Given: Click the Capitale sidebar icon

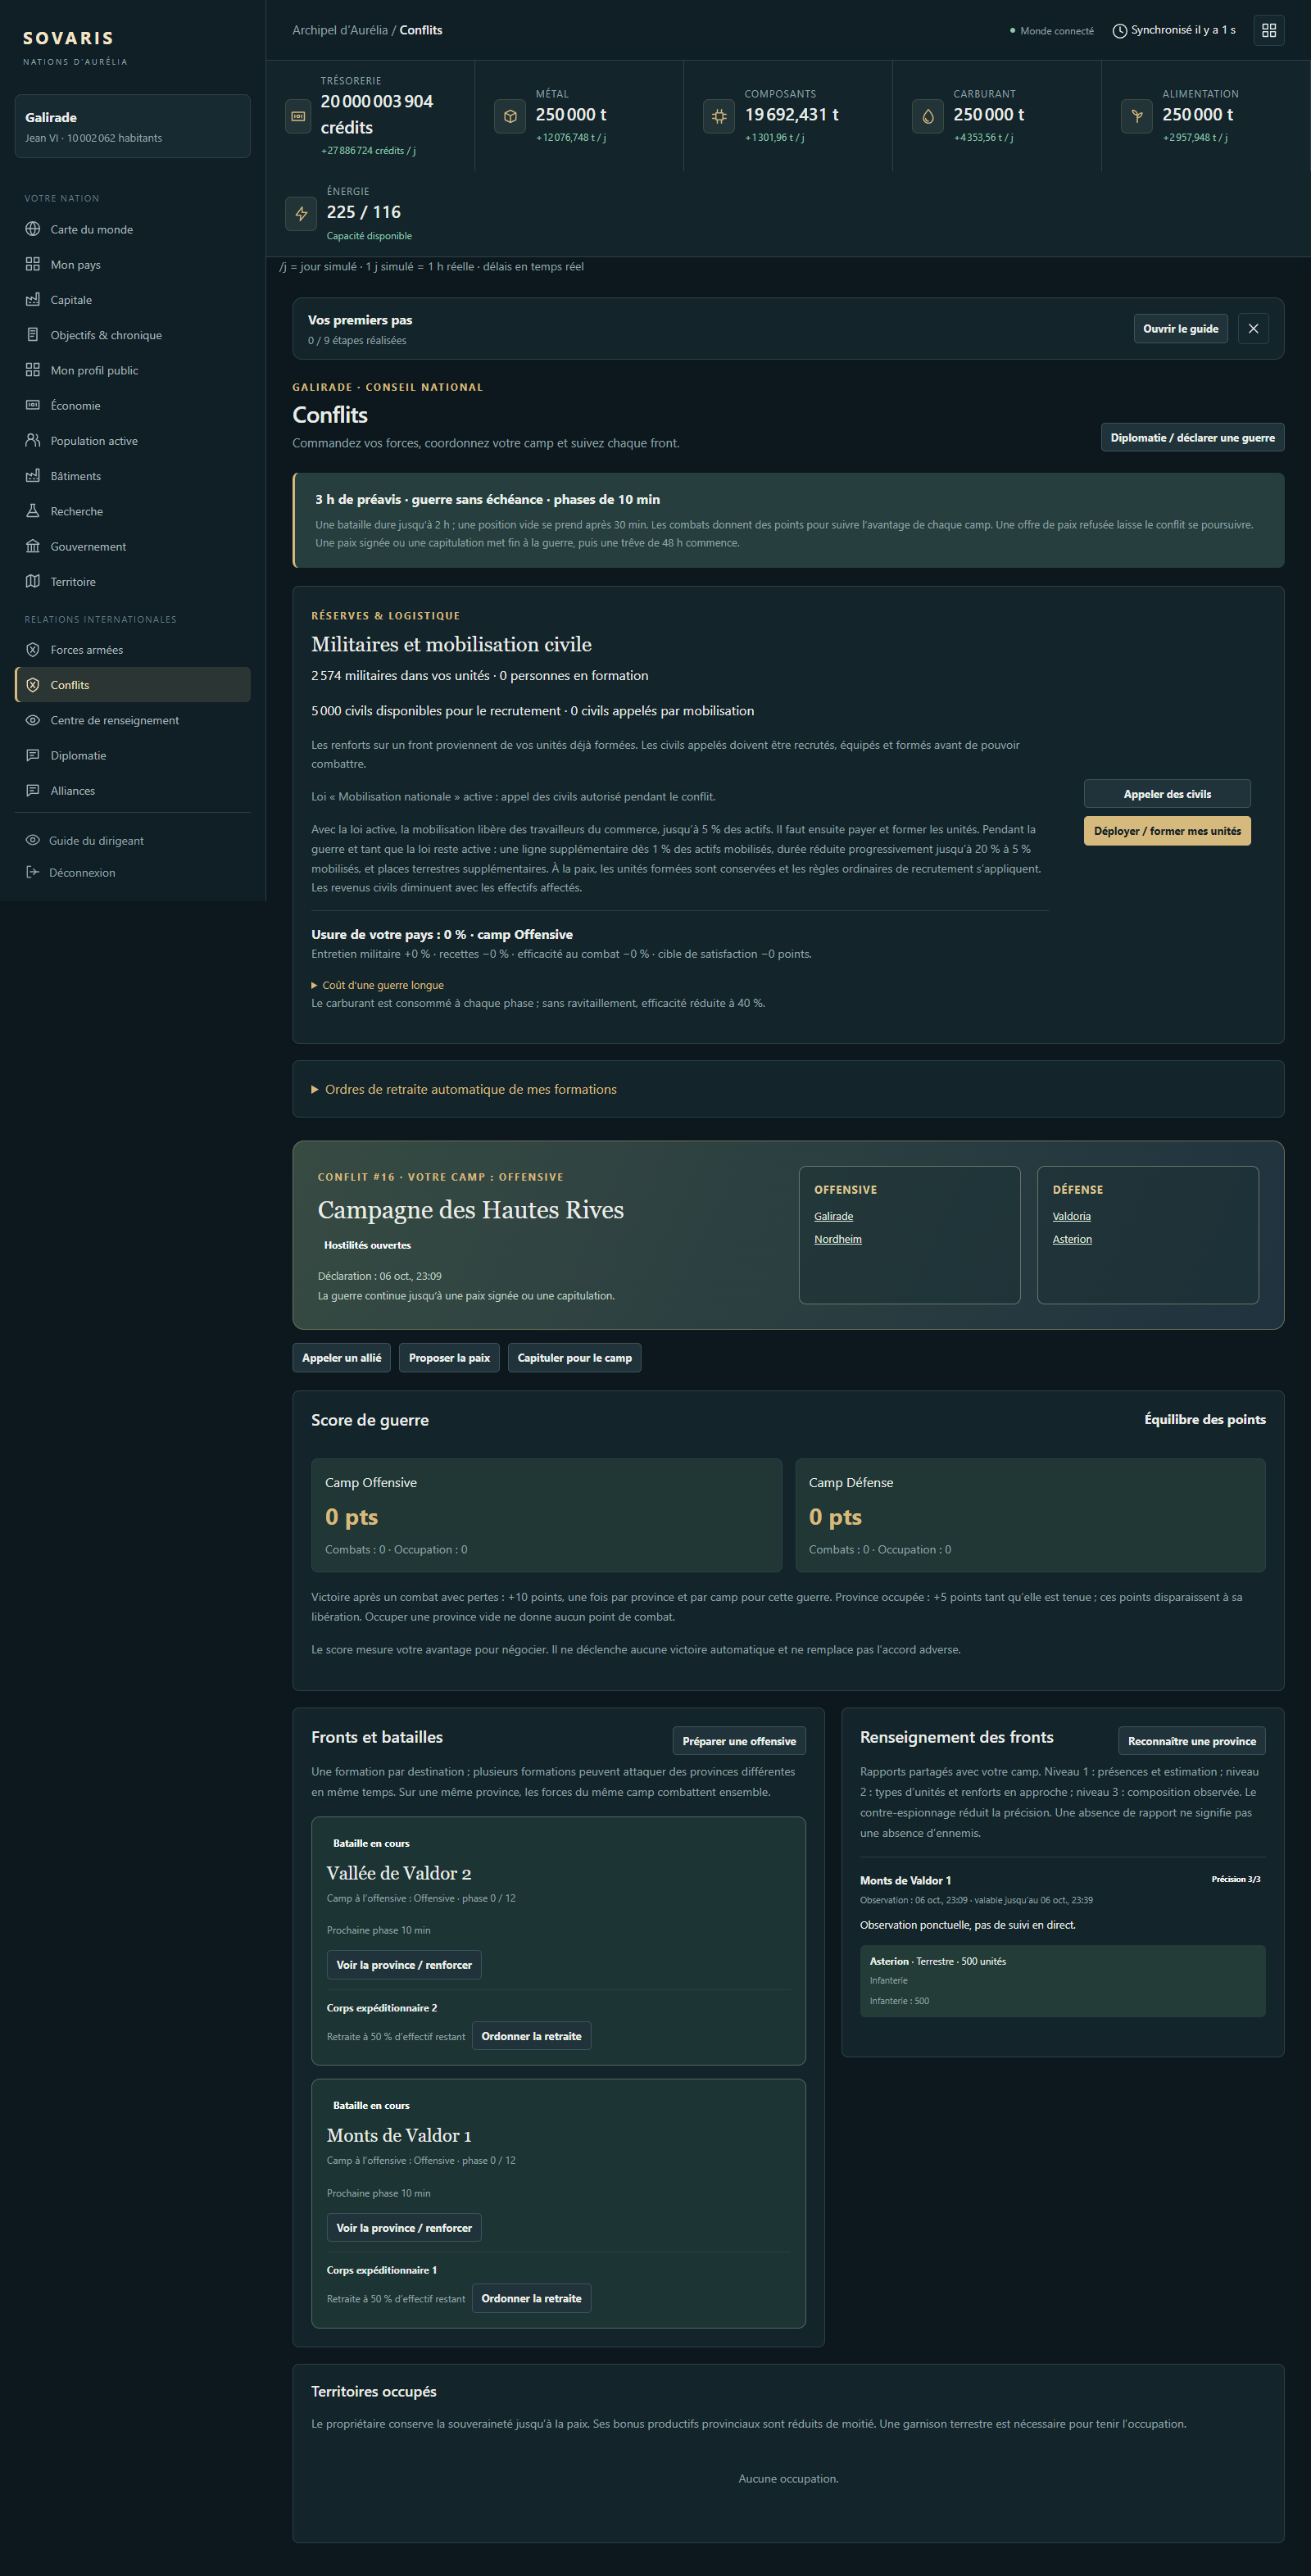Looking at the screenshot, I should [x=33, y=299].
